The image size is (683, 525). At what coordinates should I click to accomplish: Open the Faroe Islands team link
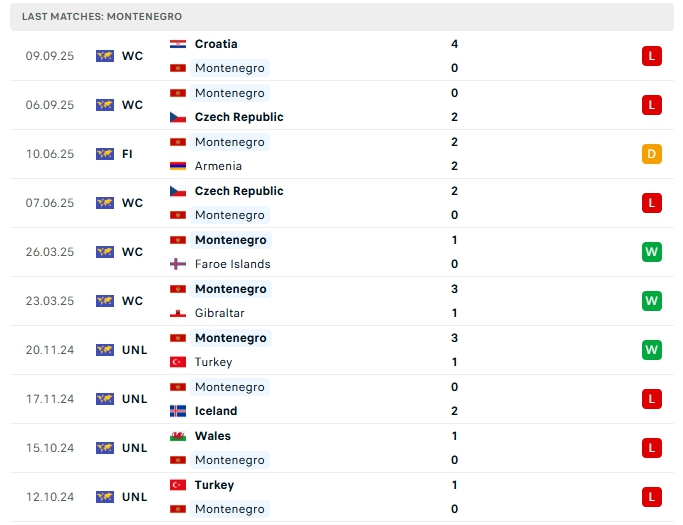[x=232, y=264]
